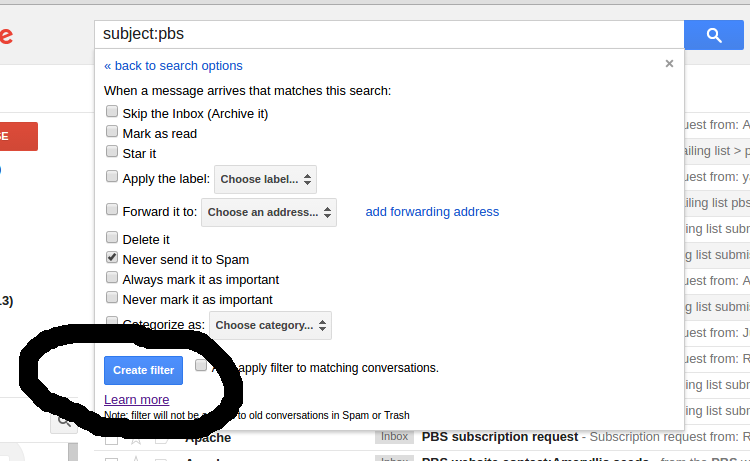Click add forwarding address link
The width and height of the screenshot is (750, 461).
pyautogui.click(x=432, y=212)
